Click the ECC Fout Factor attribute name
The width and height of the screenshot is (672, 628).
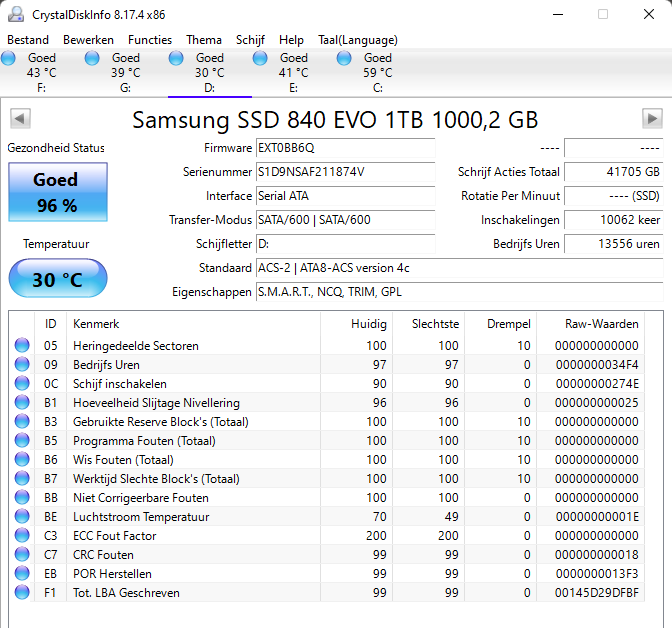click(114, 536)
